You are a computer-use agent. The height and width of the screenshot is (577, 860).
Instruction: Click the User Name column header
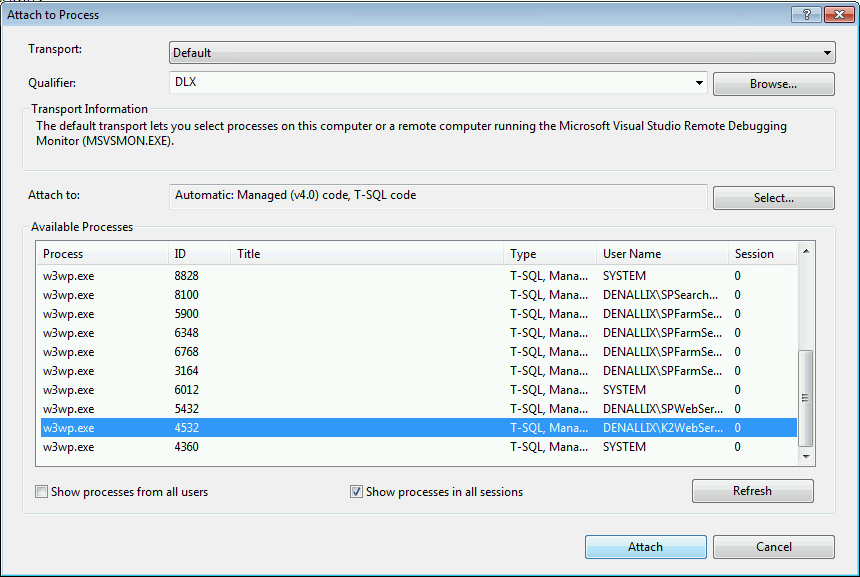click(660, 254)
